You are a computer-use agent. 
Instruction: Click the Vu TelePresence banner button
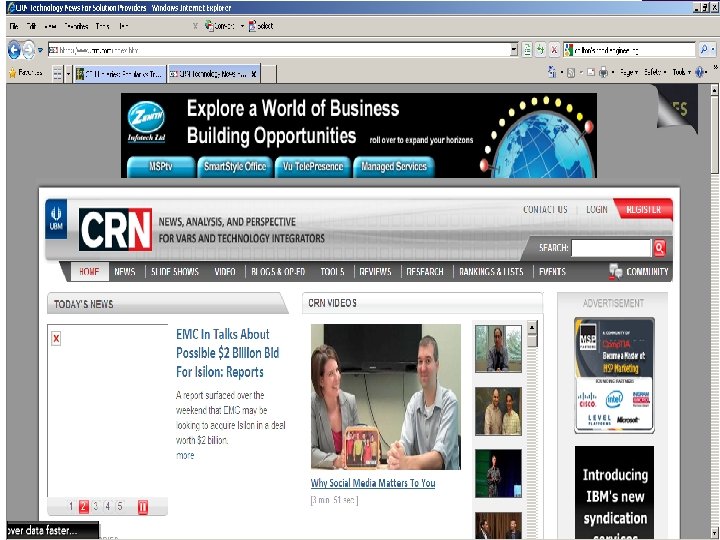313,167
